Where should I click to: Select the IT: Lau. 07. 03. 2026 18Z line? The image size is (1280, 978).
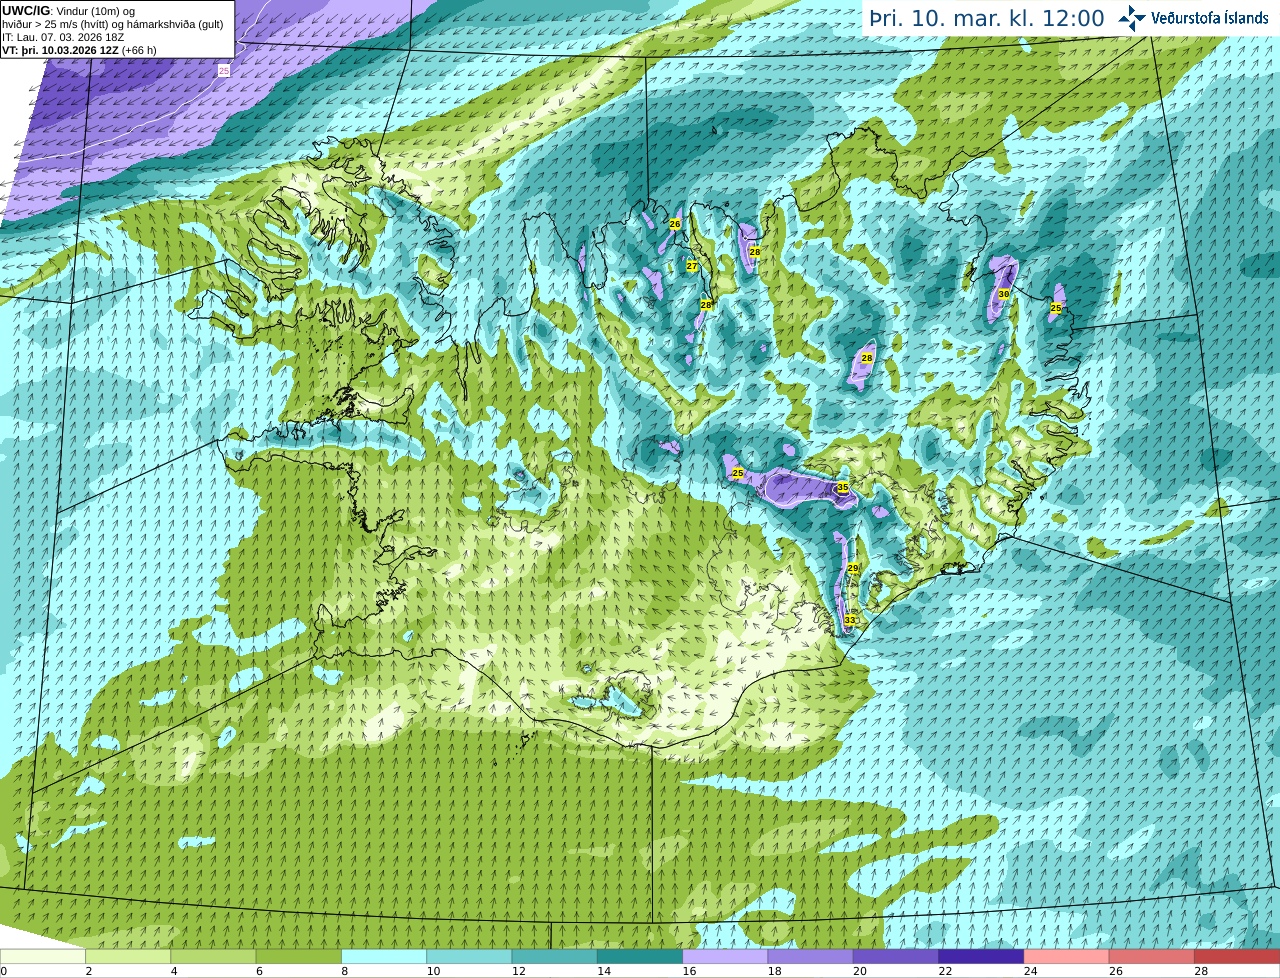(x=63, y=37)
